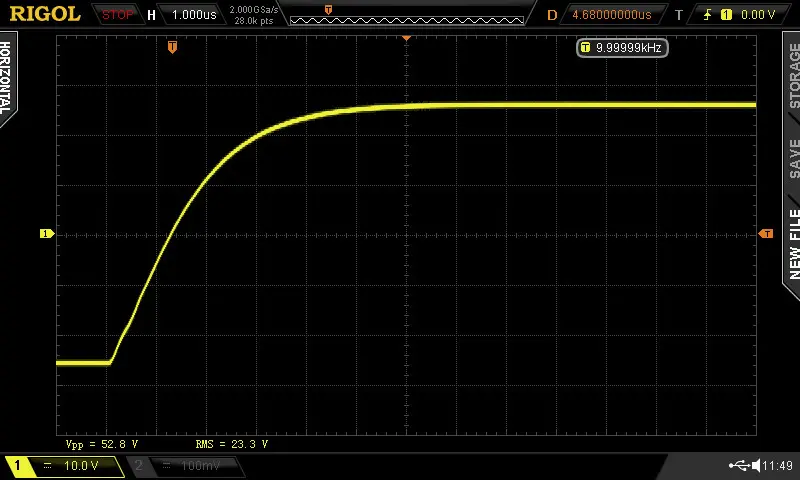
Task: Click the orange T trigger position marker on grid
Action: pyautogui.click(x=172, y=47)
